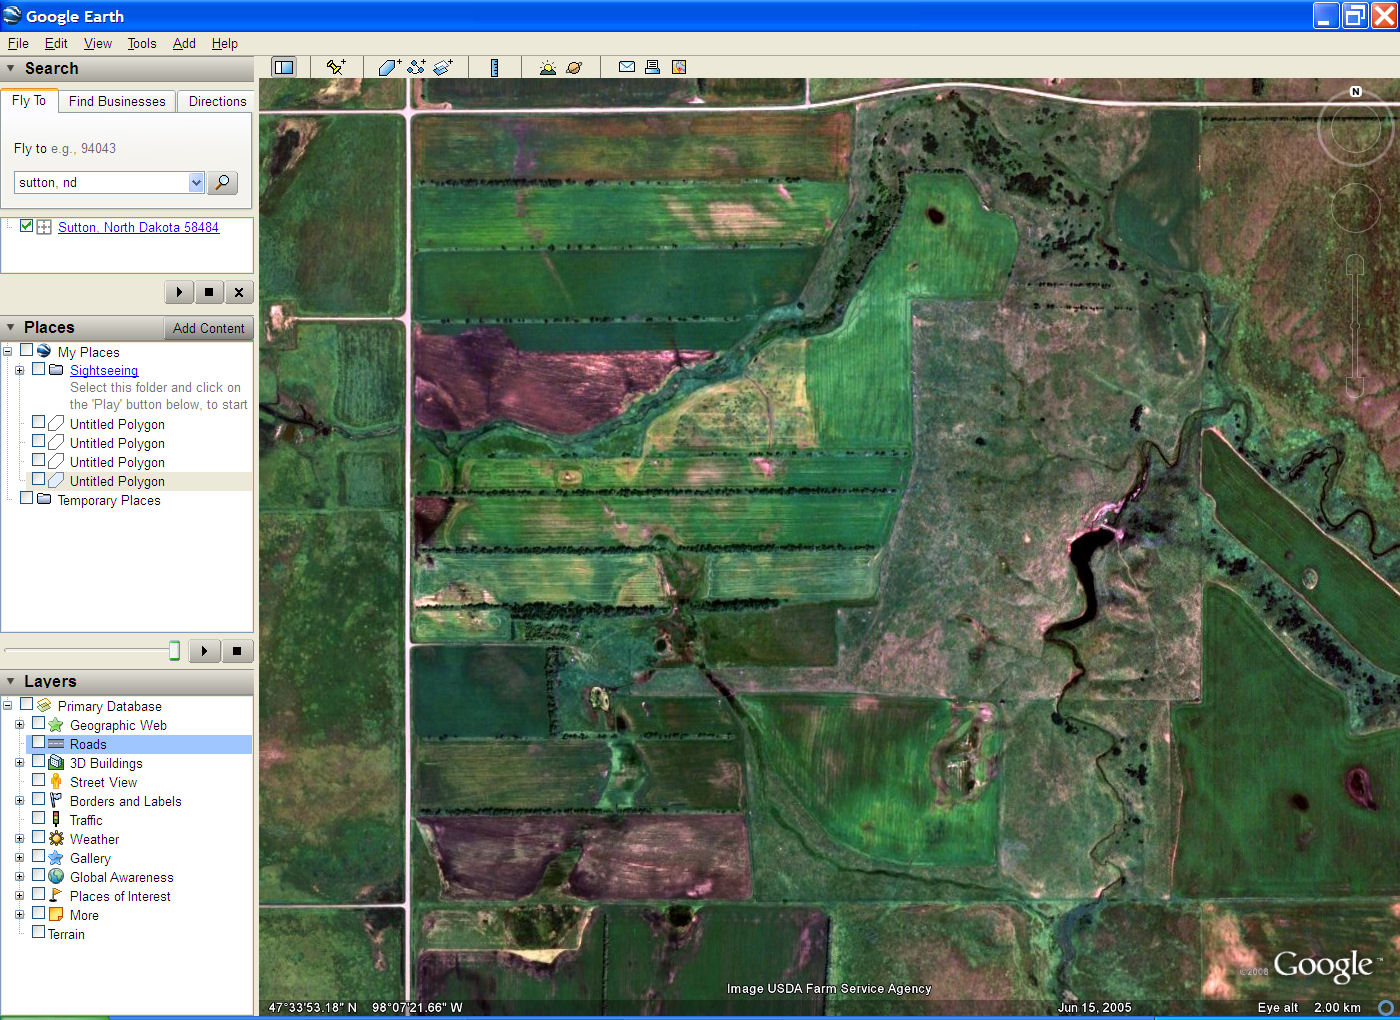Enable the Sightseeing folder checkbox
This screenshot has width=1400, height=1020.
(39, 369)
